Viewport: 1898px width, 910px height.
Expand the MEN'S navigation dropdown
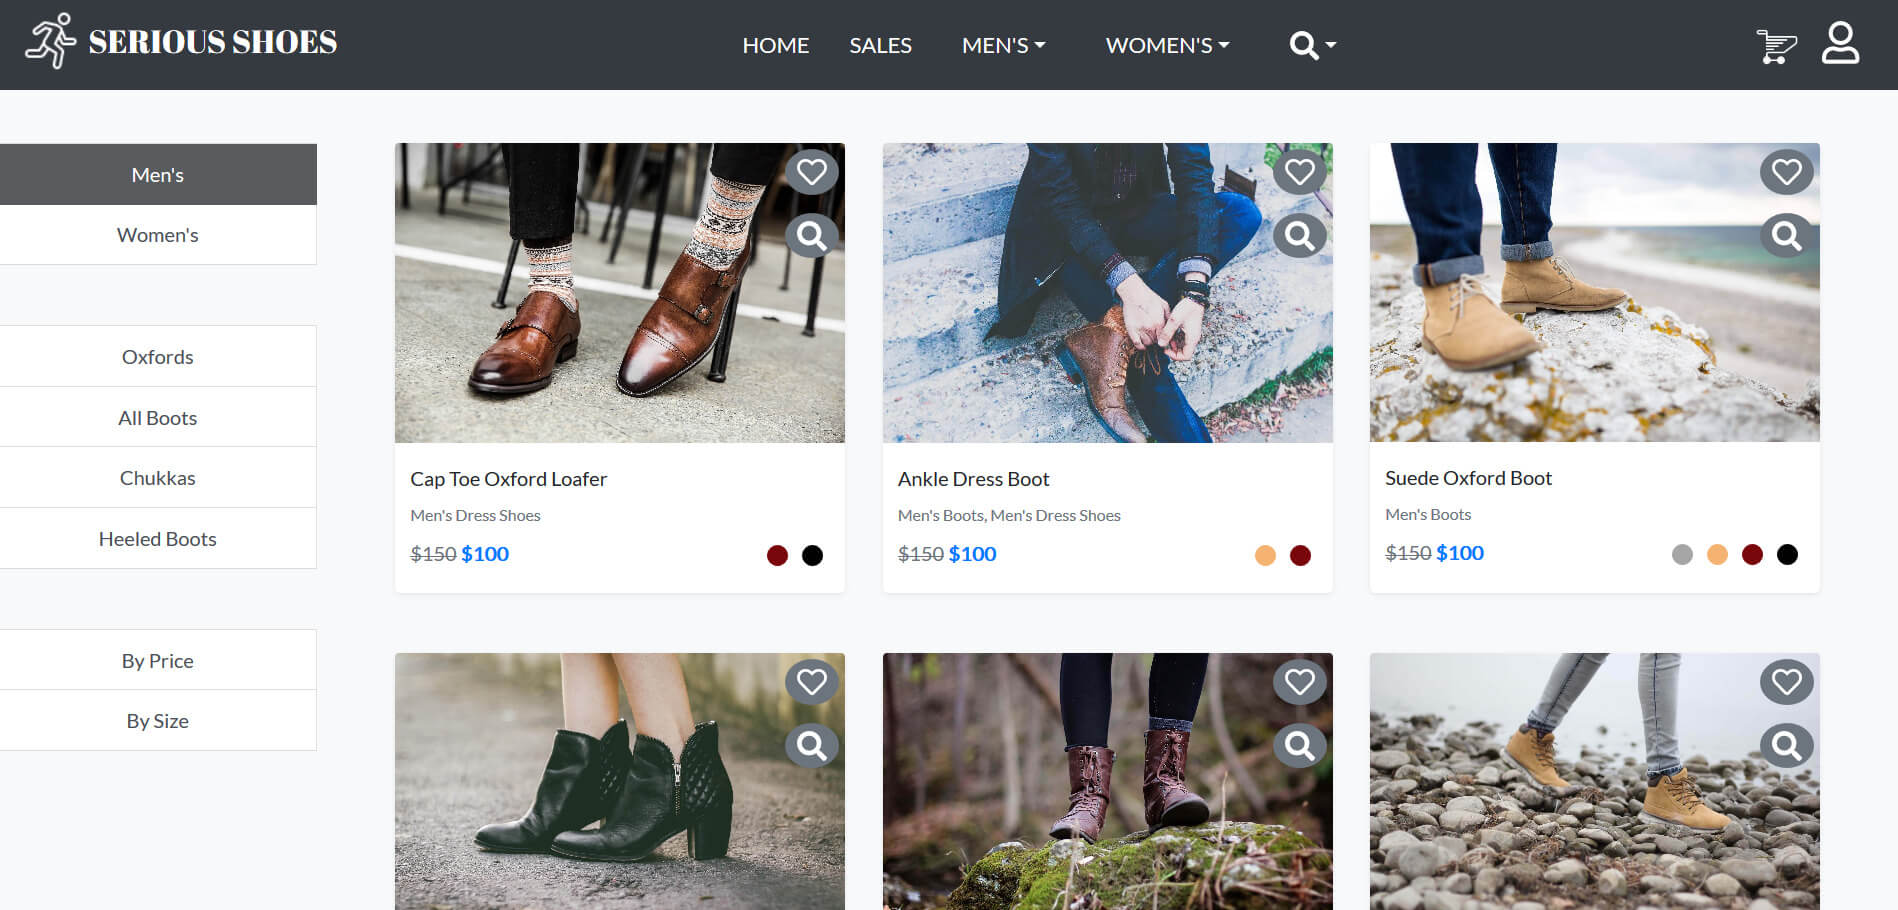(1003, 45)
